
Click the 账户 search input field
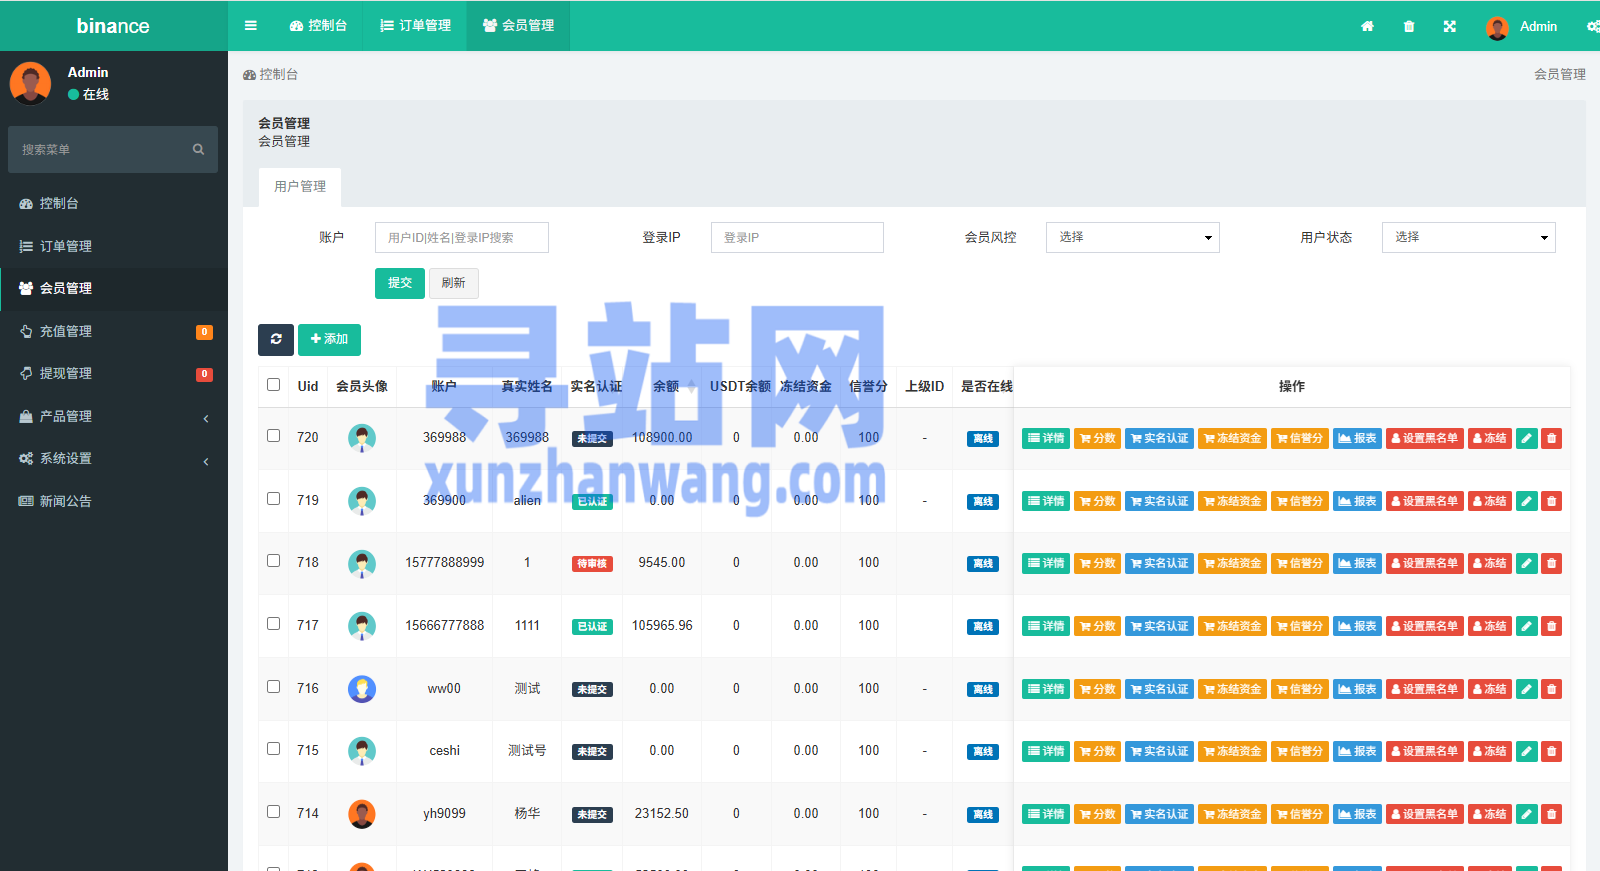coord(461,237)
